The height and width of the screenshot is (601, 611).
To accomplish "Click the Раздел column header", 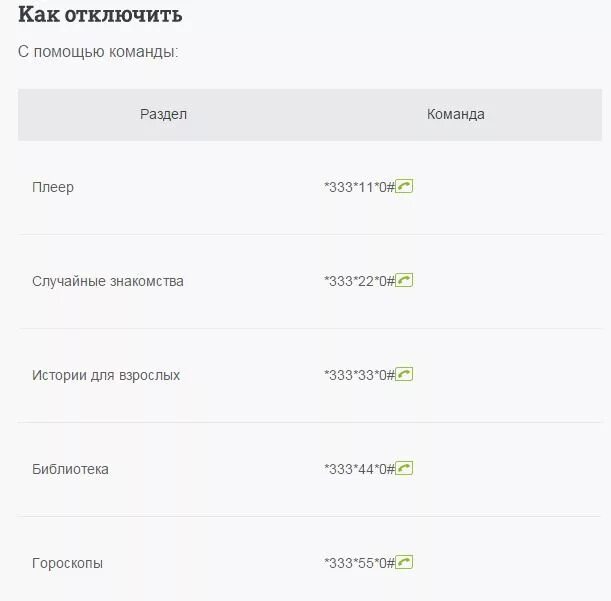I will [x=163, y=114].
